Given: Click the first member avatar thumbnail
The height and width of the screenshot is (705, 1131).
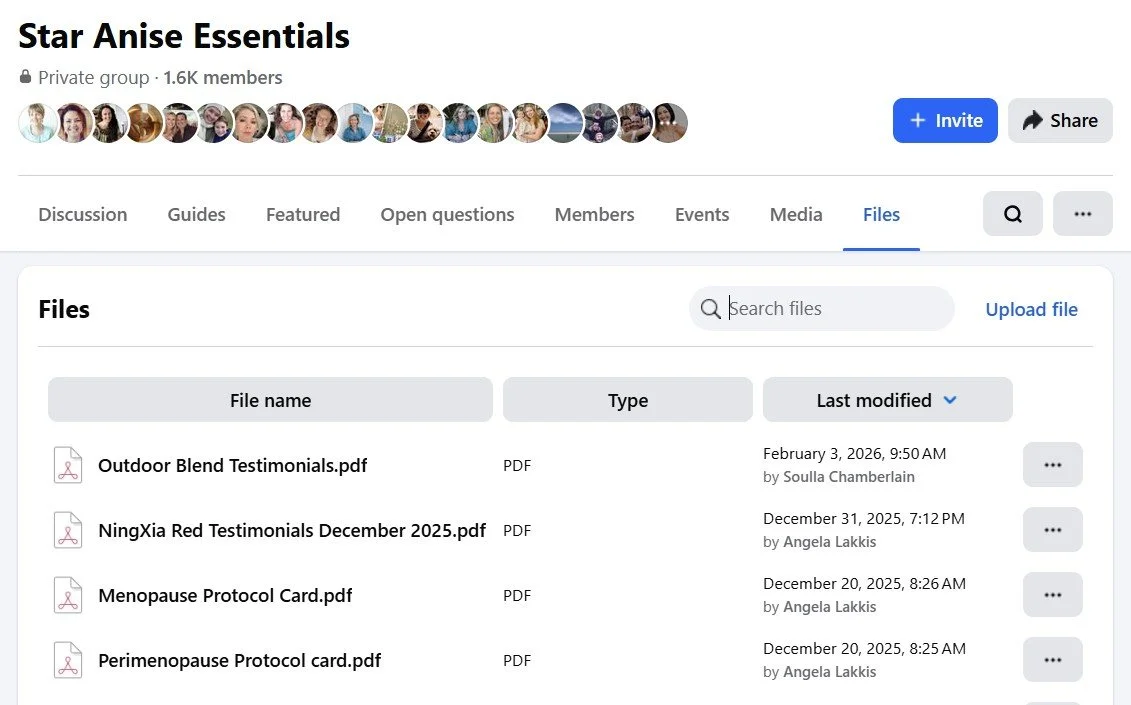Looking at the screenshot, I should click(x=37, y=123).
